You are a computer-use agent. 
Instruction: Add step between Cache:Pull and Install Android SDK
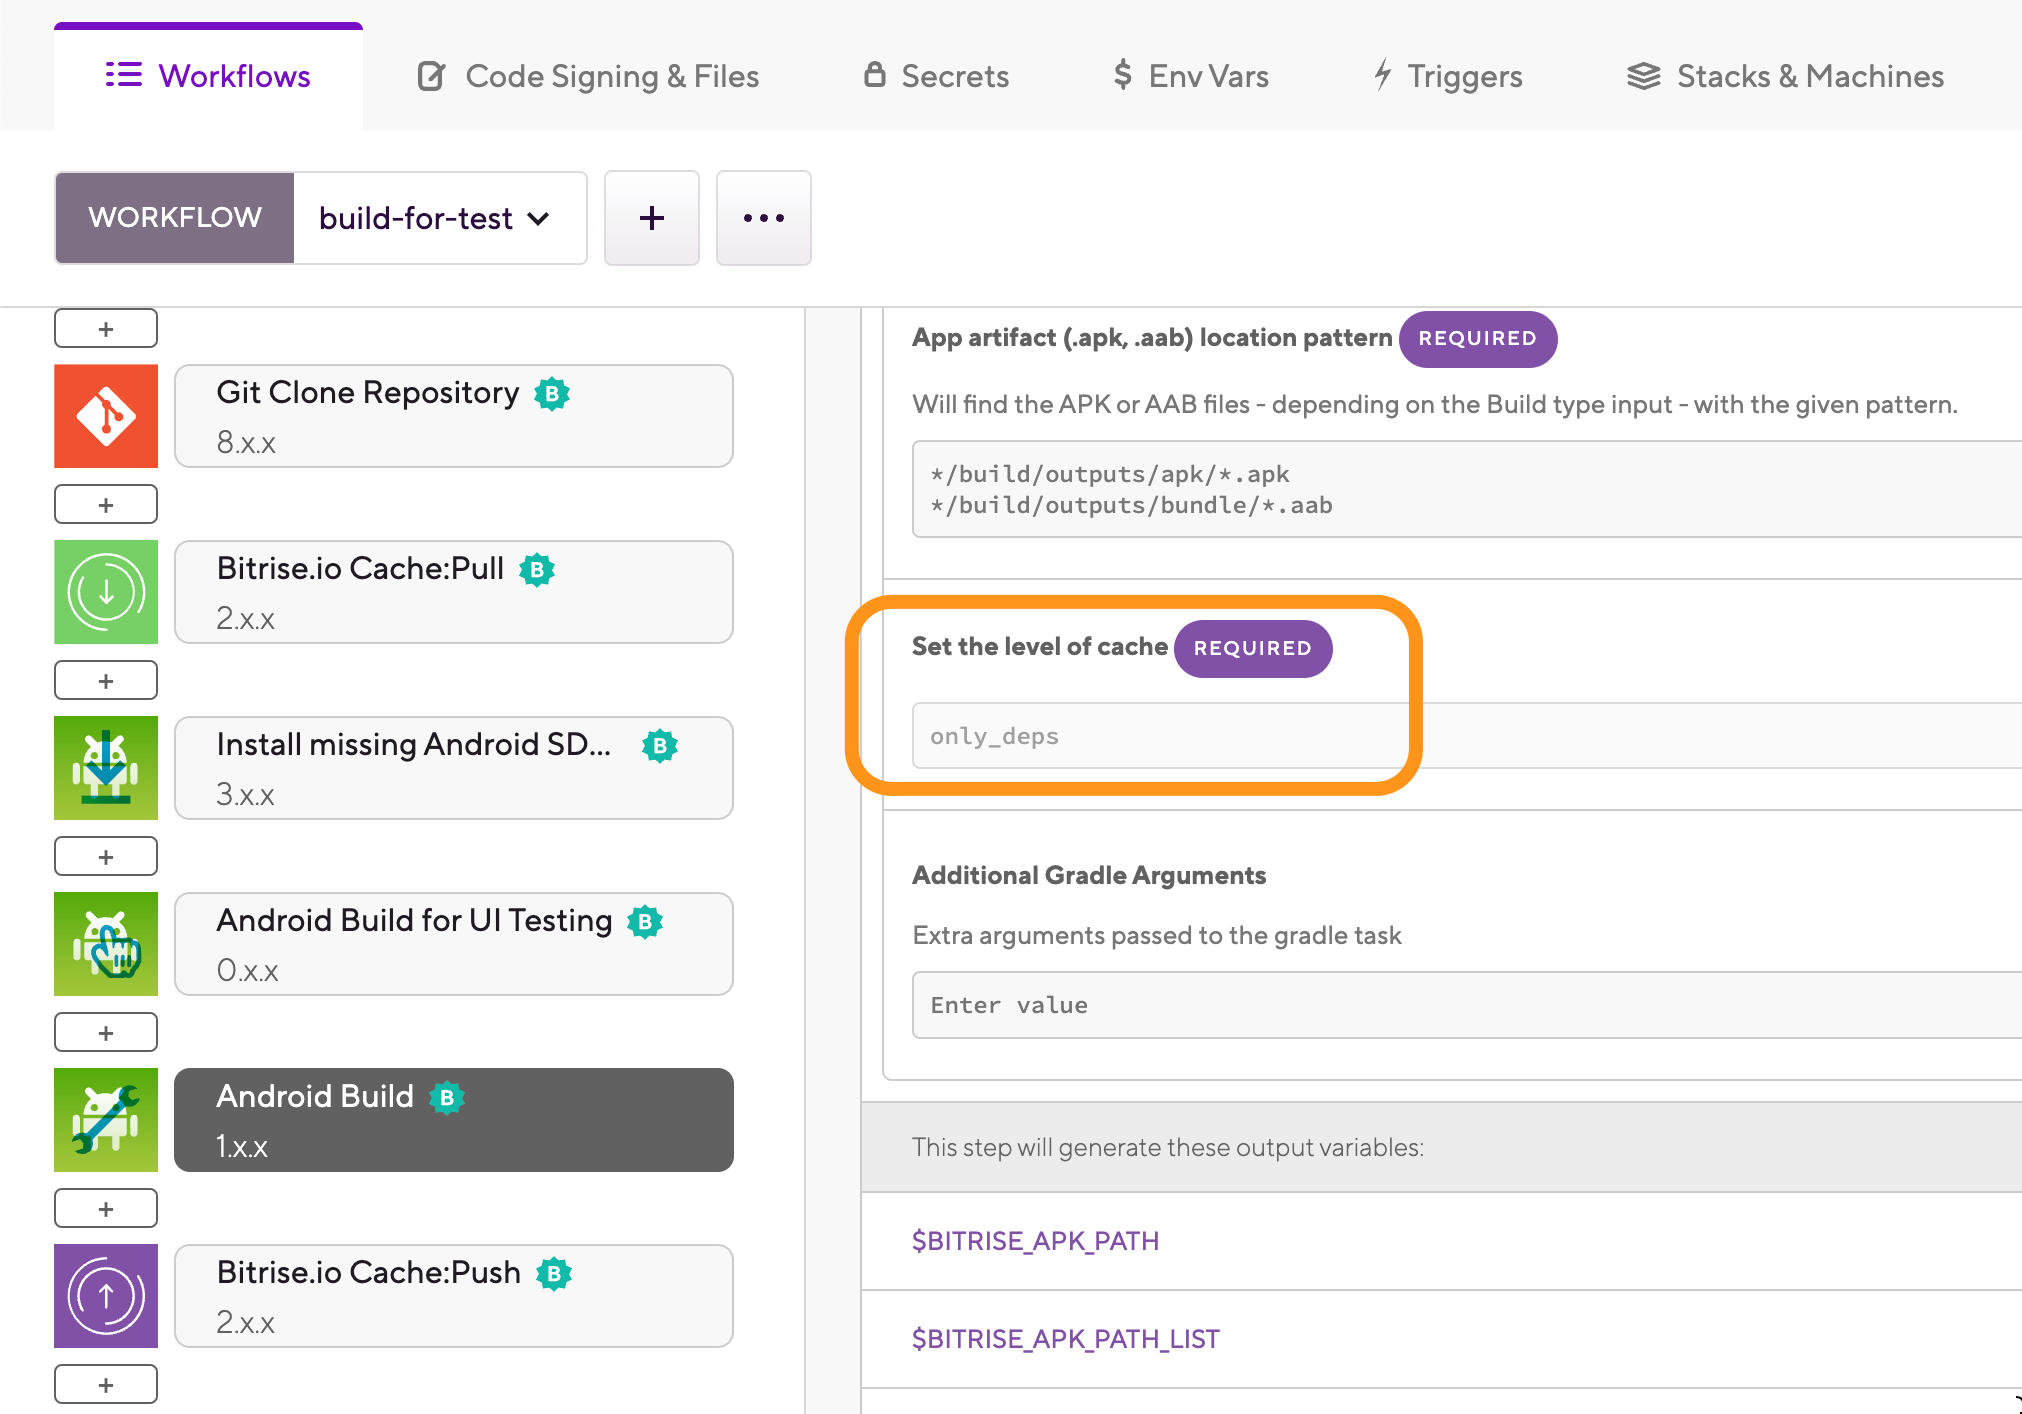tap(106, 680)
